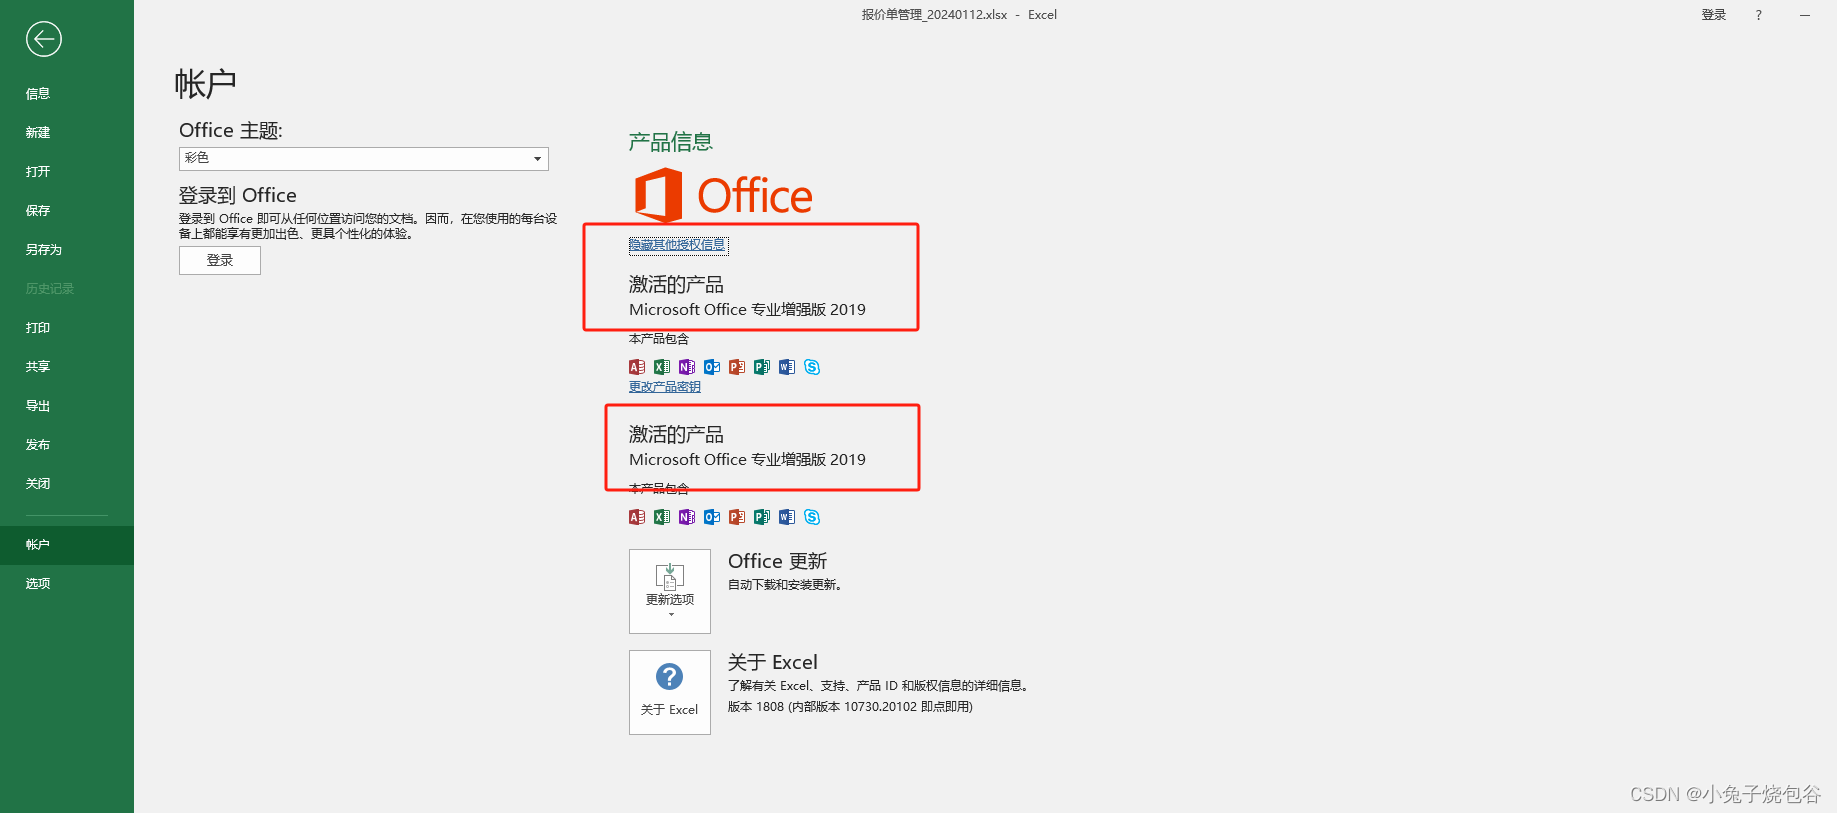Click 登录 in the title bar
The height and width of the screenshot is (813, 1837).
[1714, 15]
